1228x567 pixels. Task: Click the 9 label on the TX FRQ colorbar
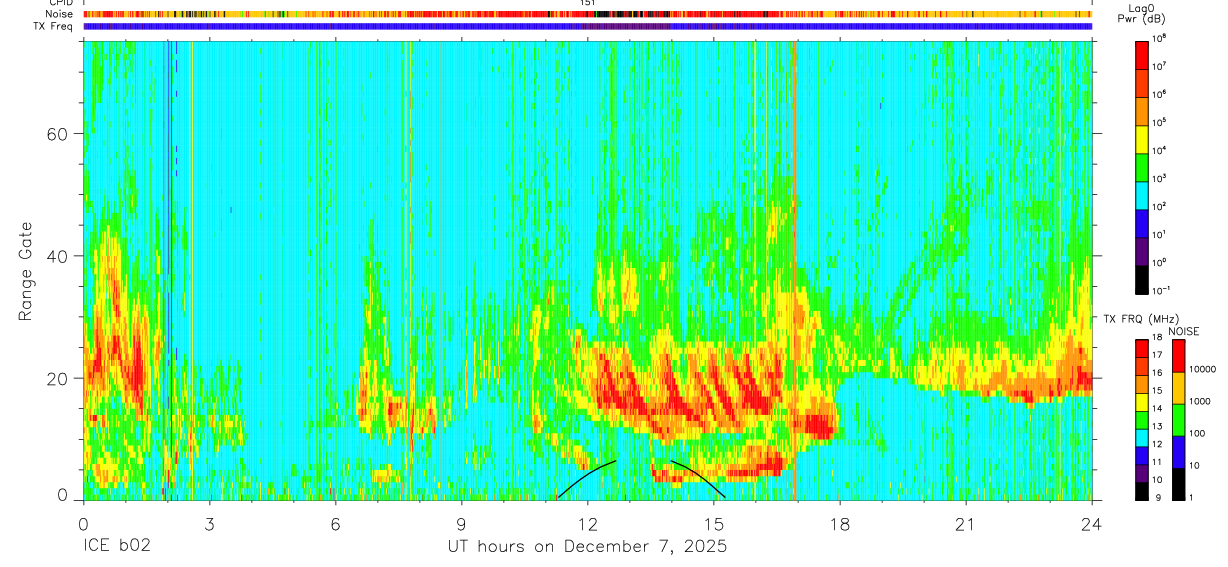(1158, 498)
